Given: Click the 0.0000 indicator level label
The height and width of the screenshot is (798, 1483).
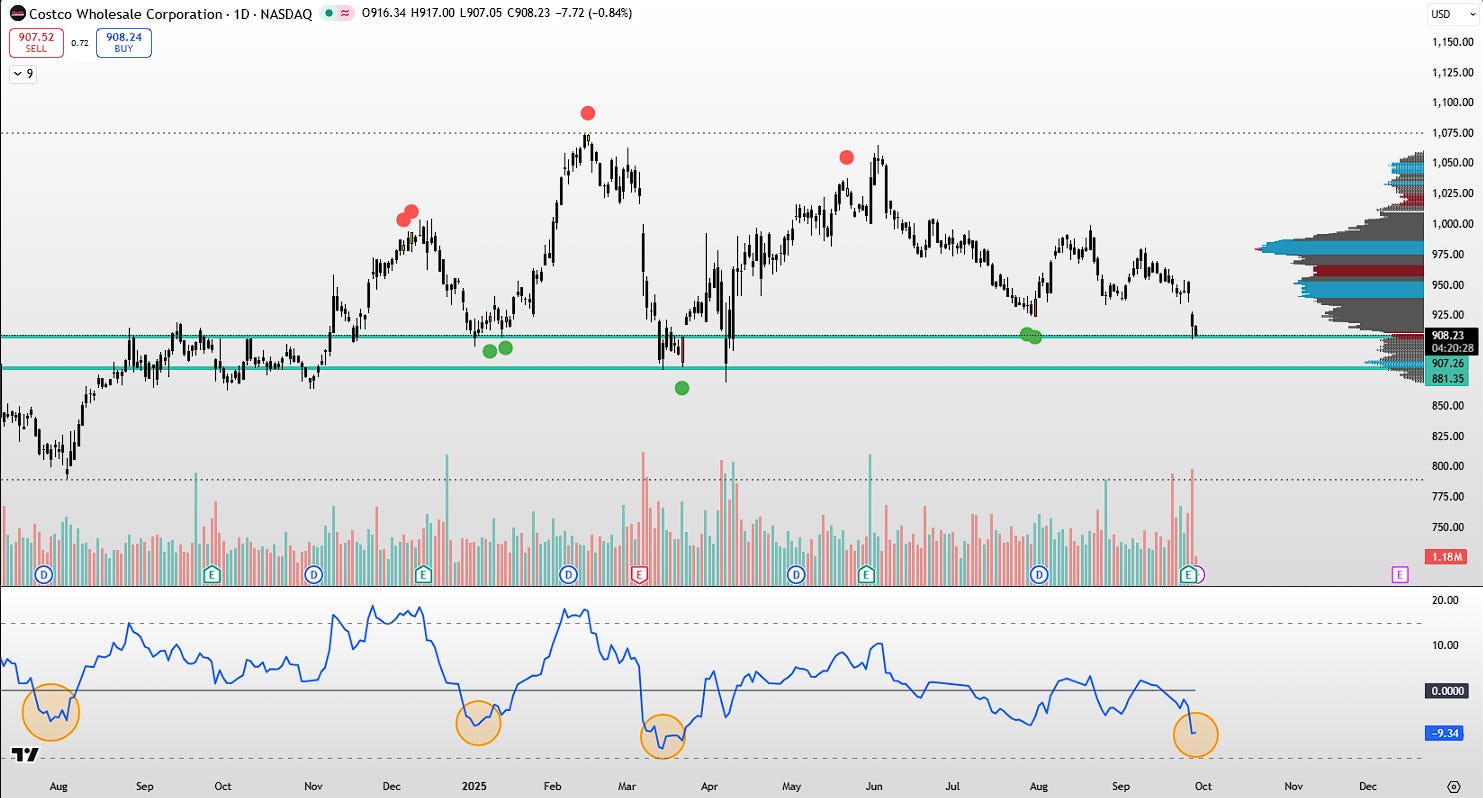Looking at the screenshot, I should pyautogui.click(x=1447, y=690).
